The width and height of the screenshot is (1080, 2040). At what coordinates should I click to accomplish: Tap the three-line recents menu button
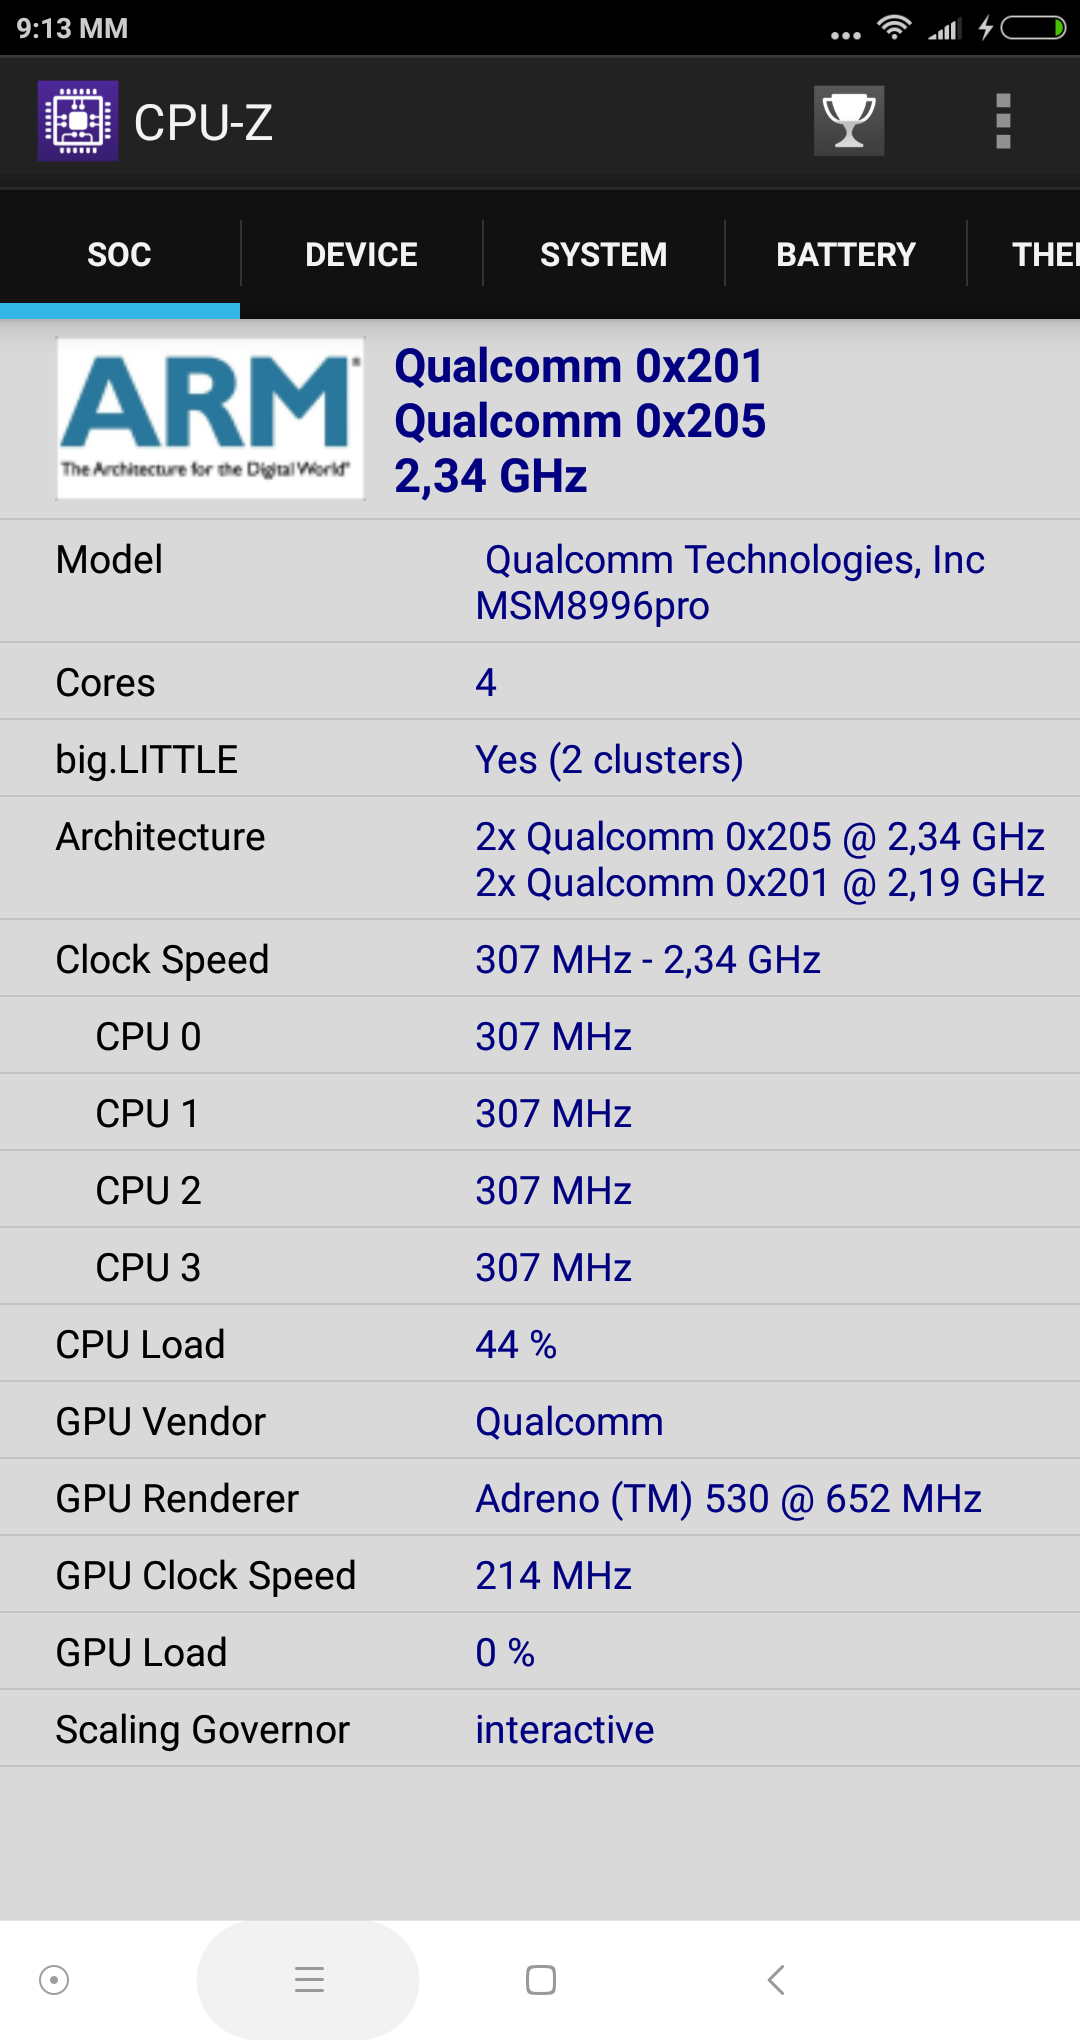(x=309, y=1979)
